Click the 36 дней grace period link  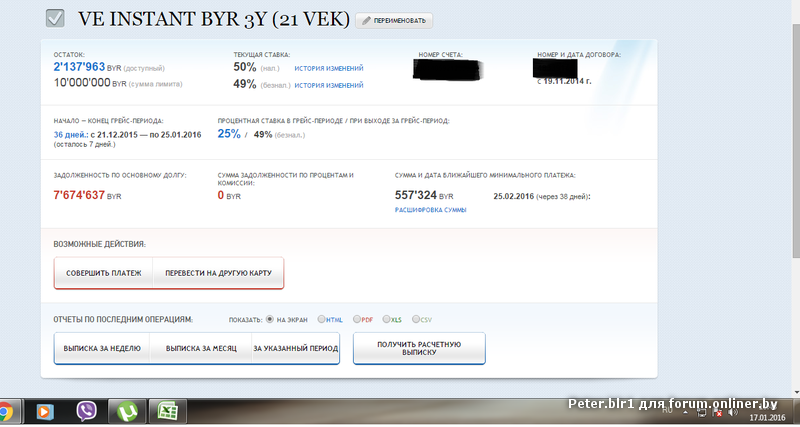pyautogui.click(x=71, y=135)
